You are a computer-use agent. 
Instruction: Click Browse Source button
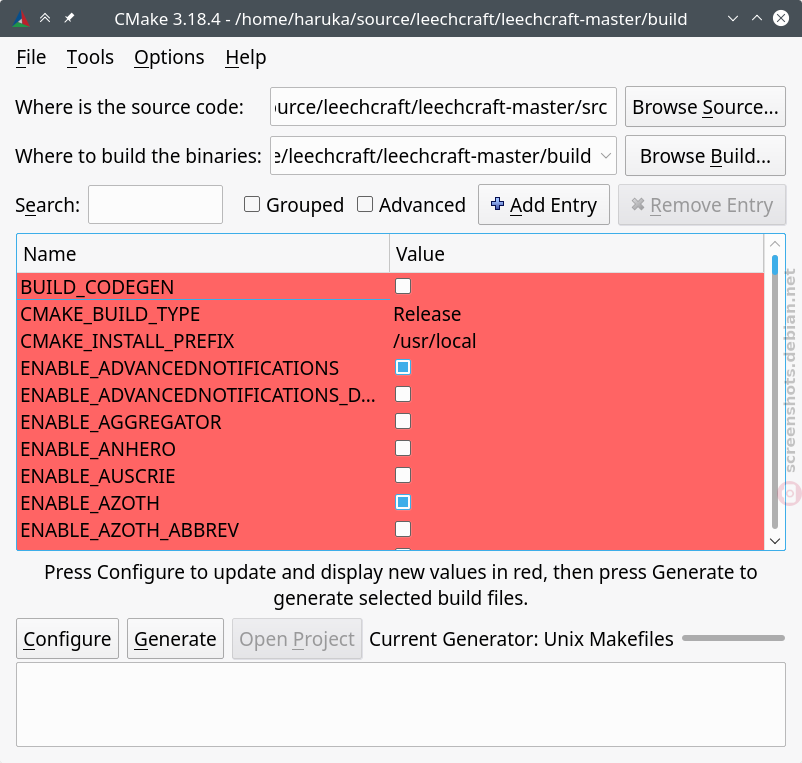point(705,106)
